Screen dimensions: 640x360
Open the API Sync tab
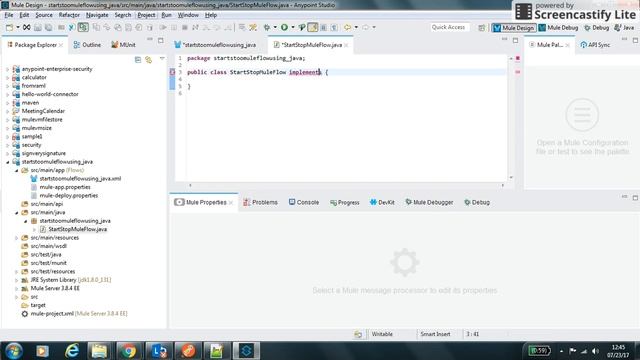pos(595,45)
